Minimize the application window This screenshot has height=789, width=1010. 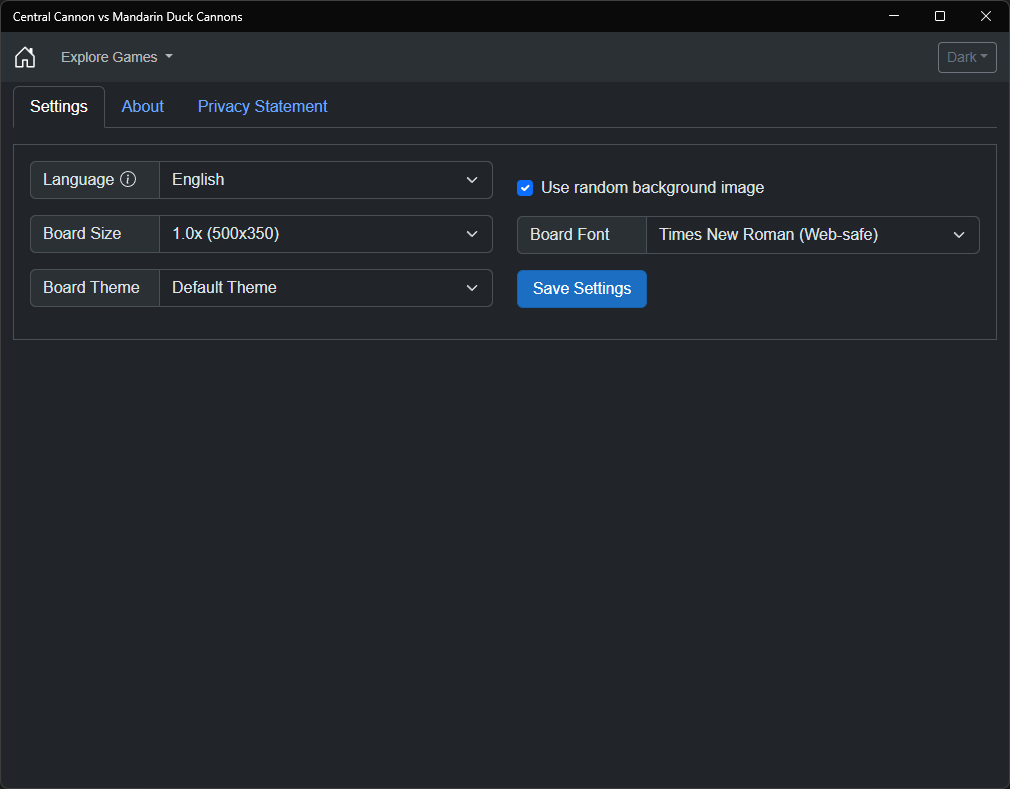point(894,16)
